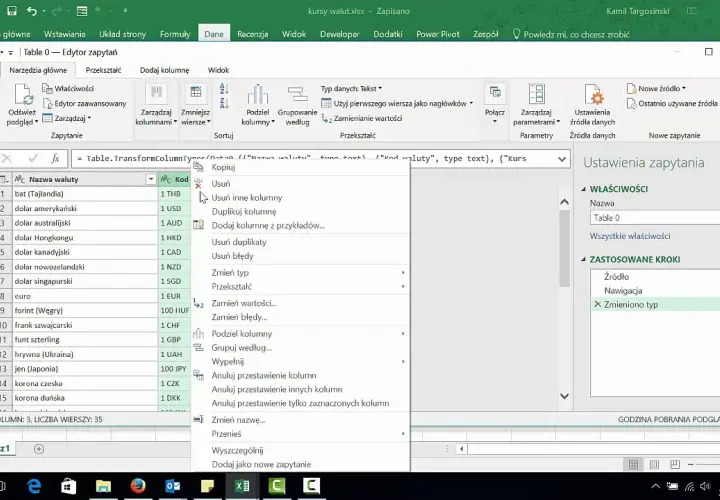The height and width of the screenshot is (500, 720).
Task: Switch to Dodaj kolumnę tab
Action: [x=164, y=70]
